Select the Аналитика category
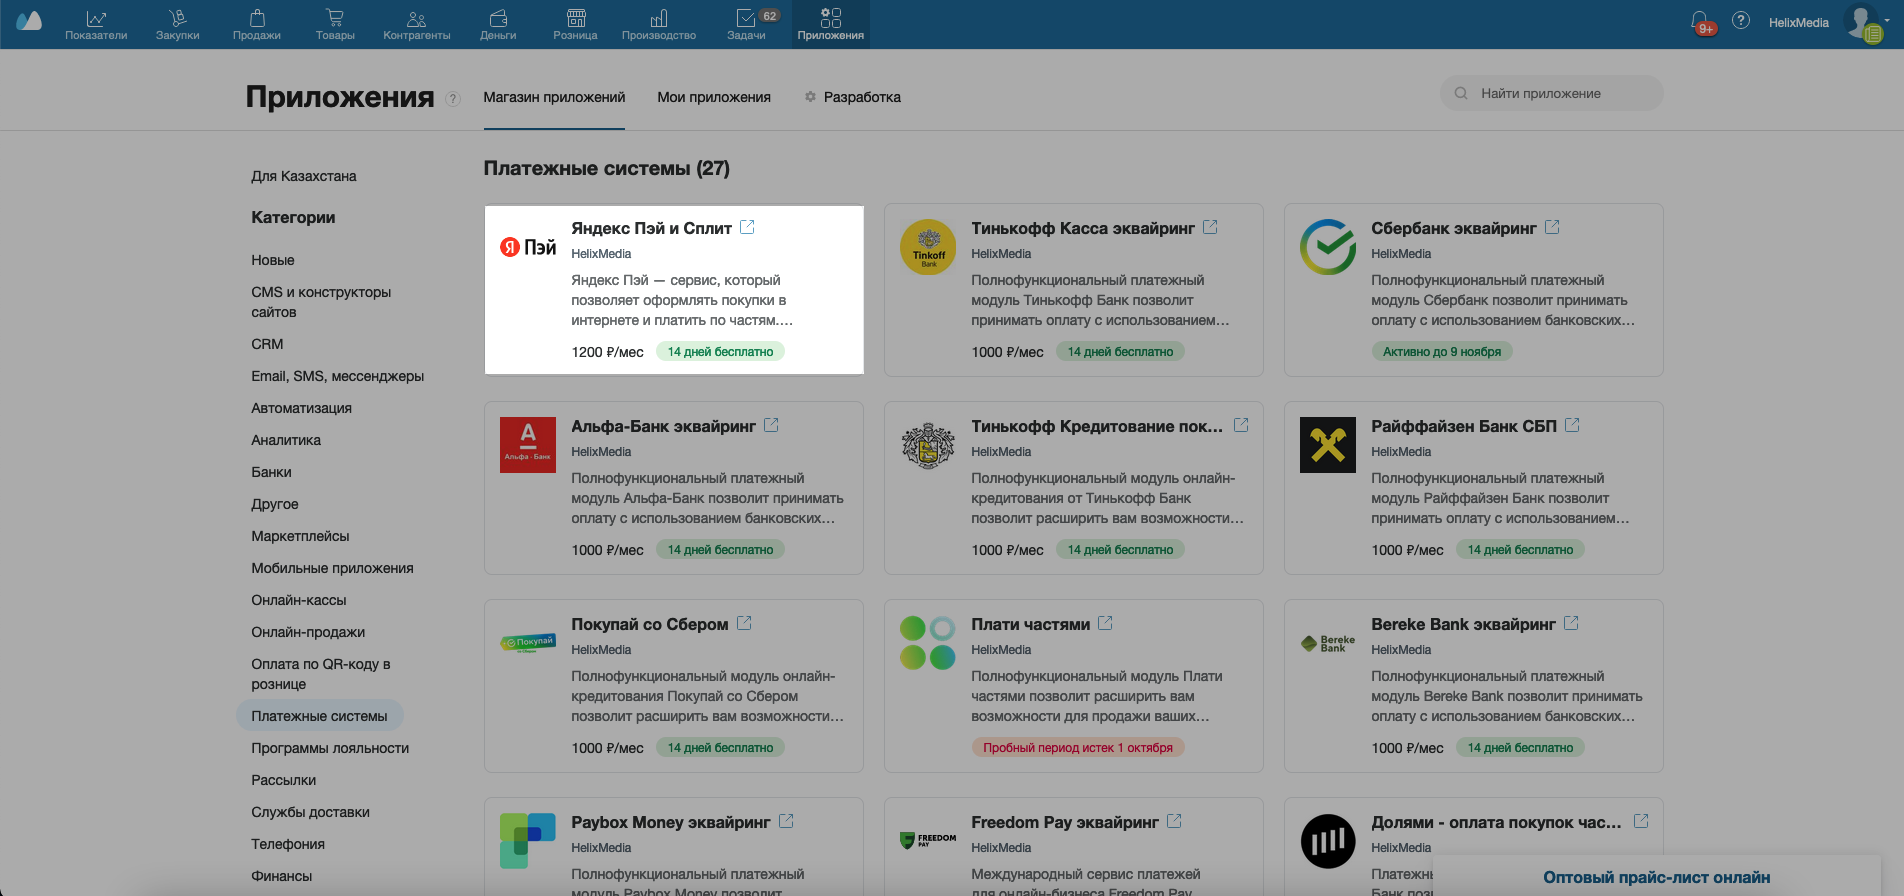 (x=286, y=440)
